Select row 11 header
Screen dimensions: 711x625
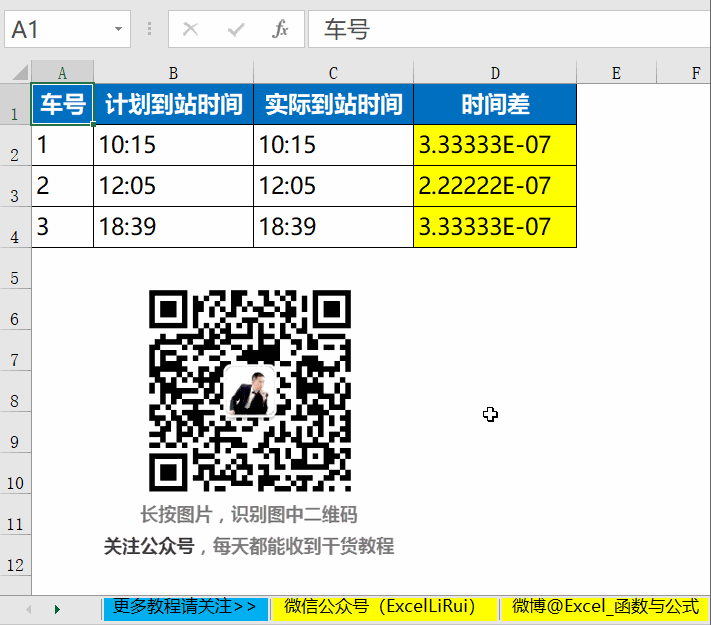[x=15, y=514]
